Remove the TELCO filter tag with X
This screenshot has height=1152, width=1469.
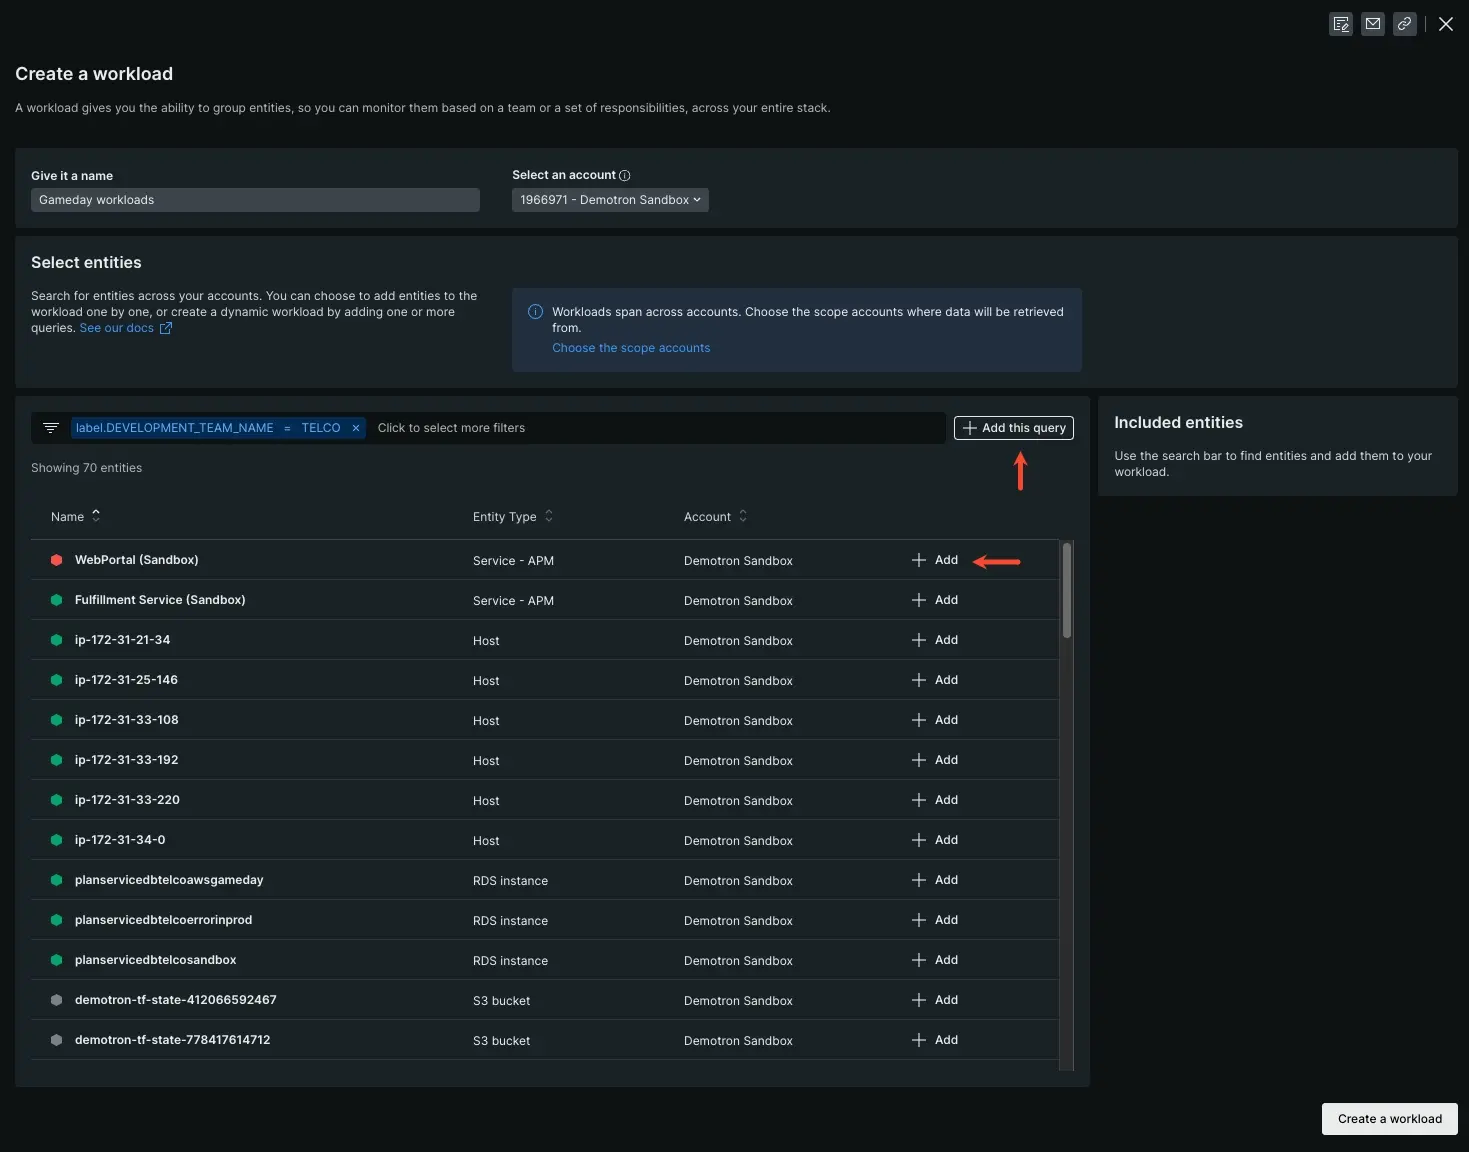(356, 428)
